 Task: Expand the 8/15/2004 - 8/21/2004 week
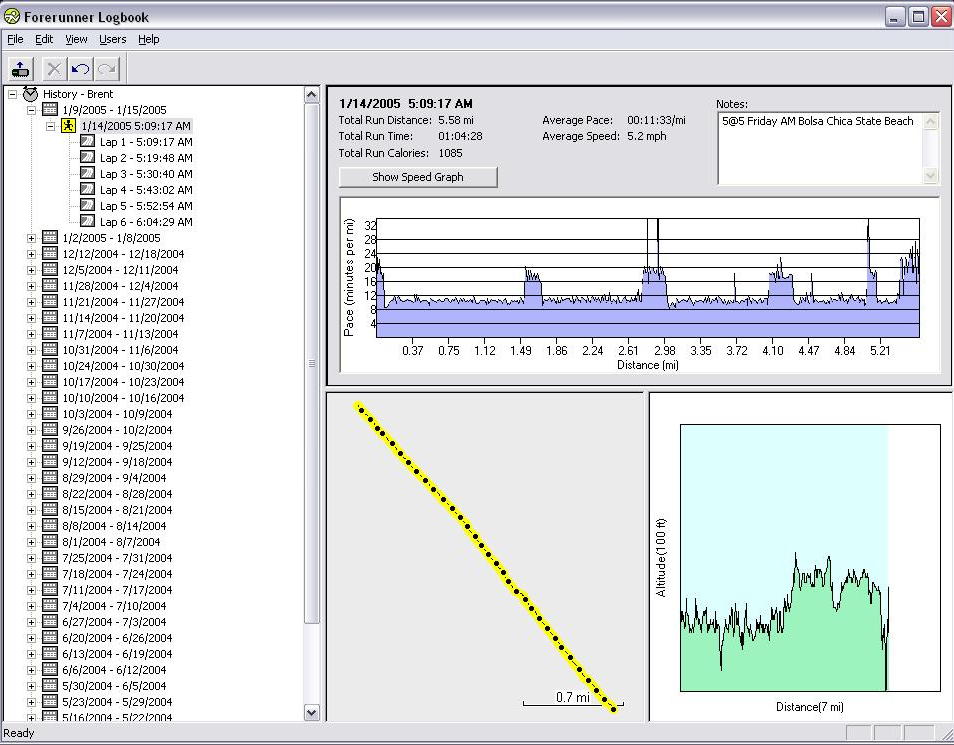tap(32, 510)
